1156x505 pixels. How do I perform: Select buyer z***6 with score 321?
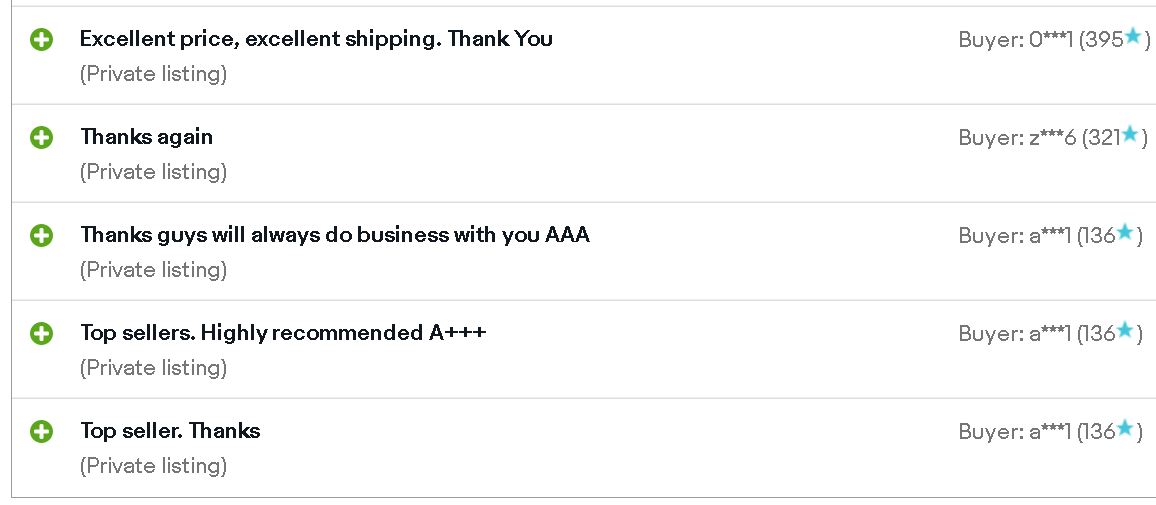(1053, 138)
